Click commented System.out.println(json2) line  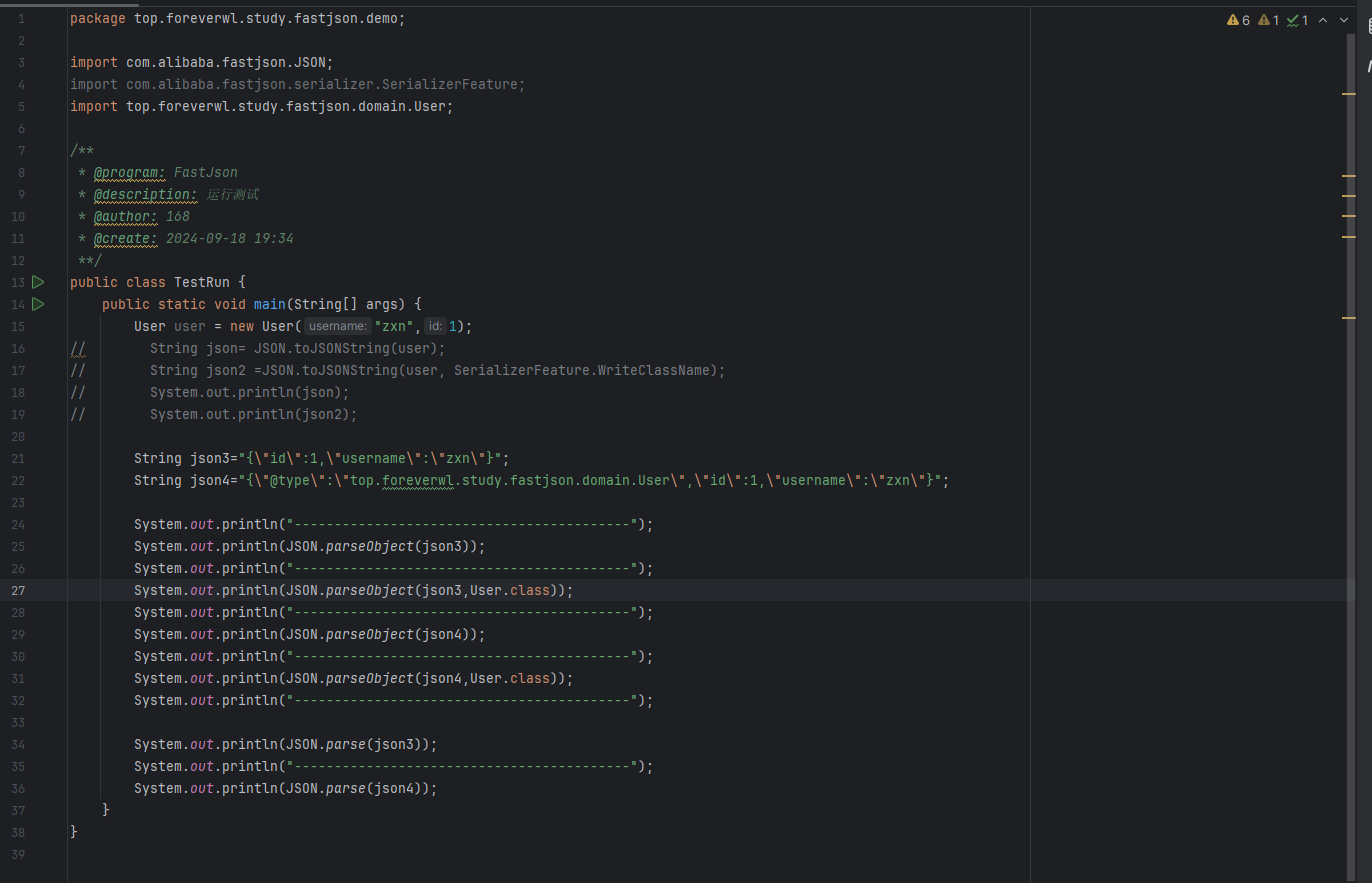(254, 414)
